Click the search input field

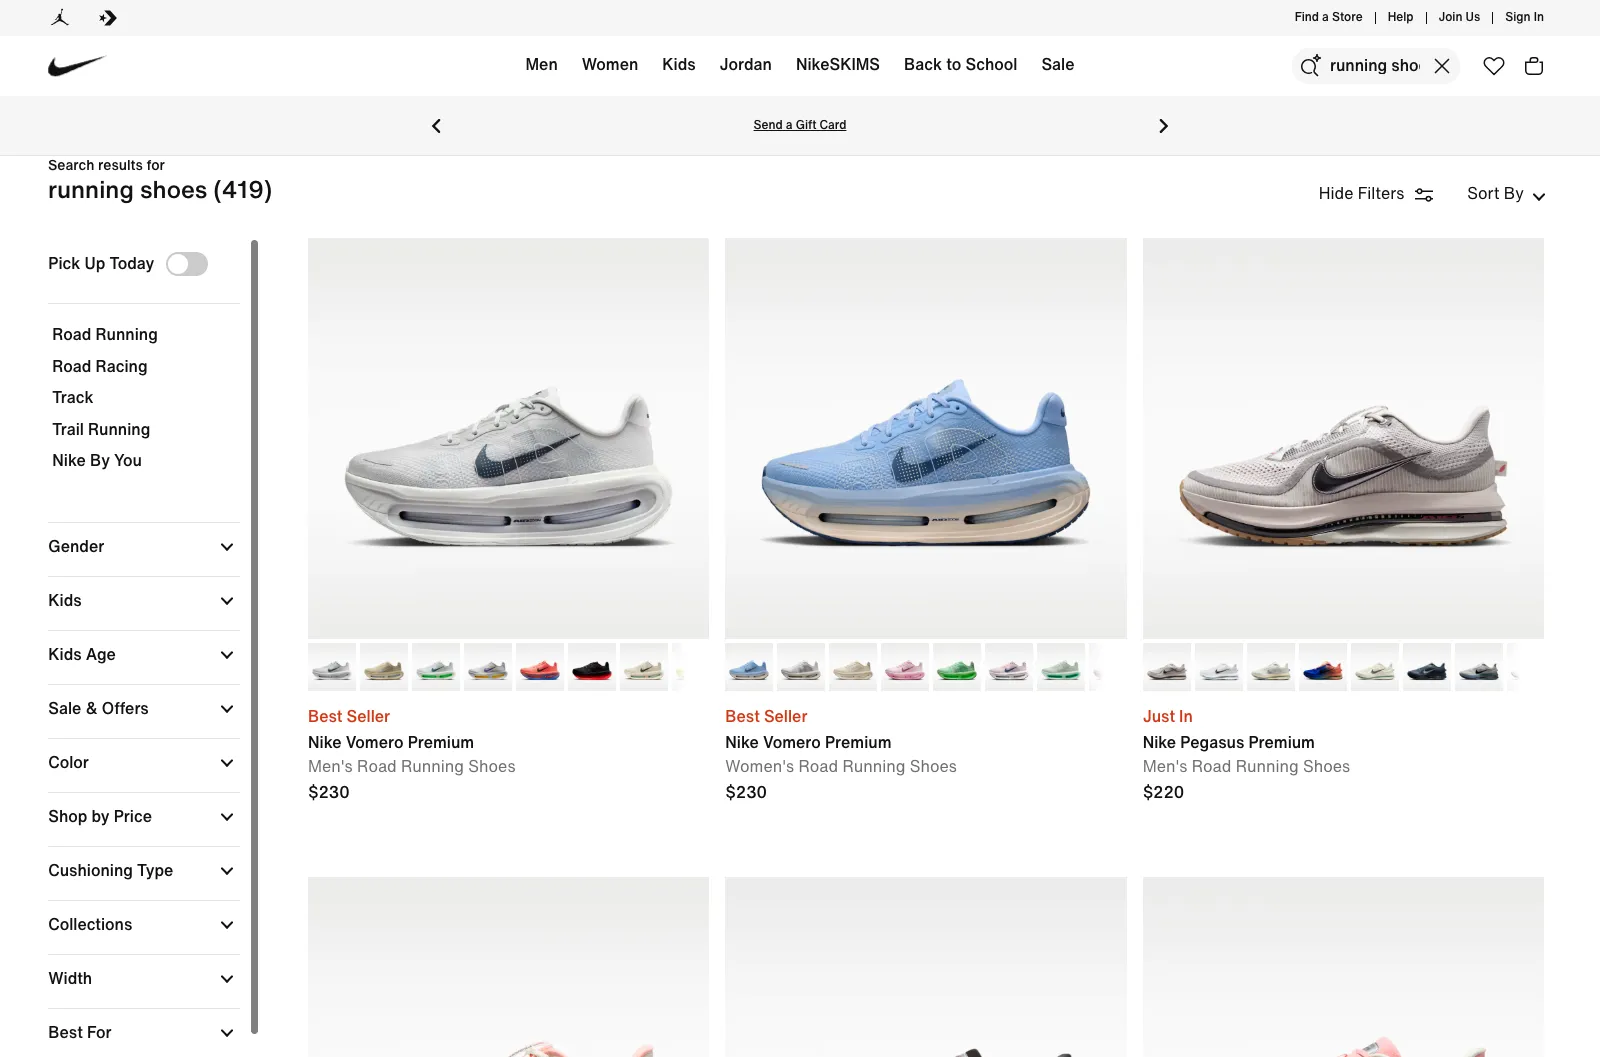[x=1374, y=66]
